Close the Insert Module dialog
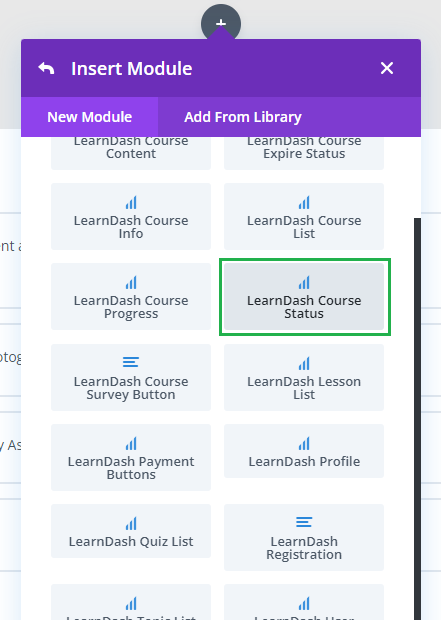The height and width of the screenshot is (620, 441). 387,68
